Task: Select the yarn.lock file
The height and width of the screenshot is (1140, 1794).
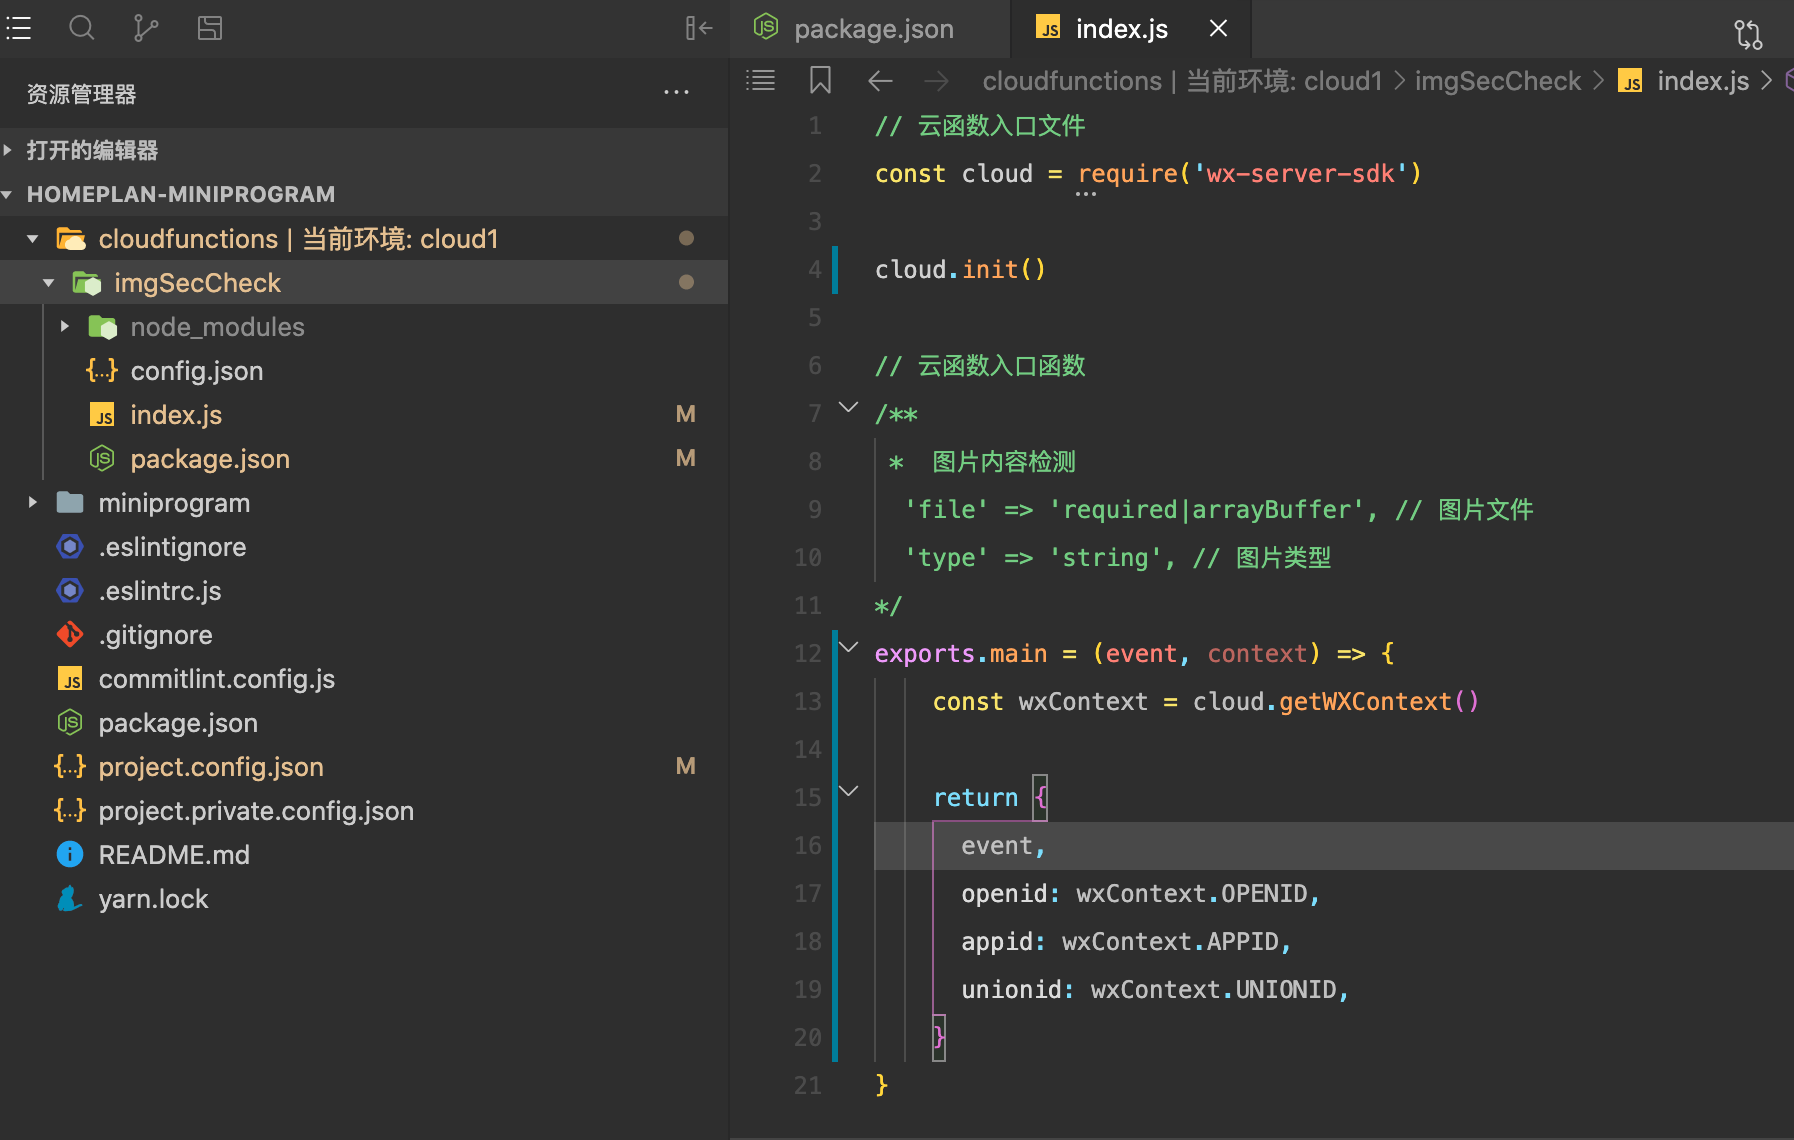Action: pos(364,899)
